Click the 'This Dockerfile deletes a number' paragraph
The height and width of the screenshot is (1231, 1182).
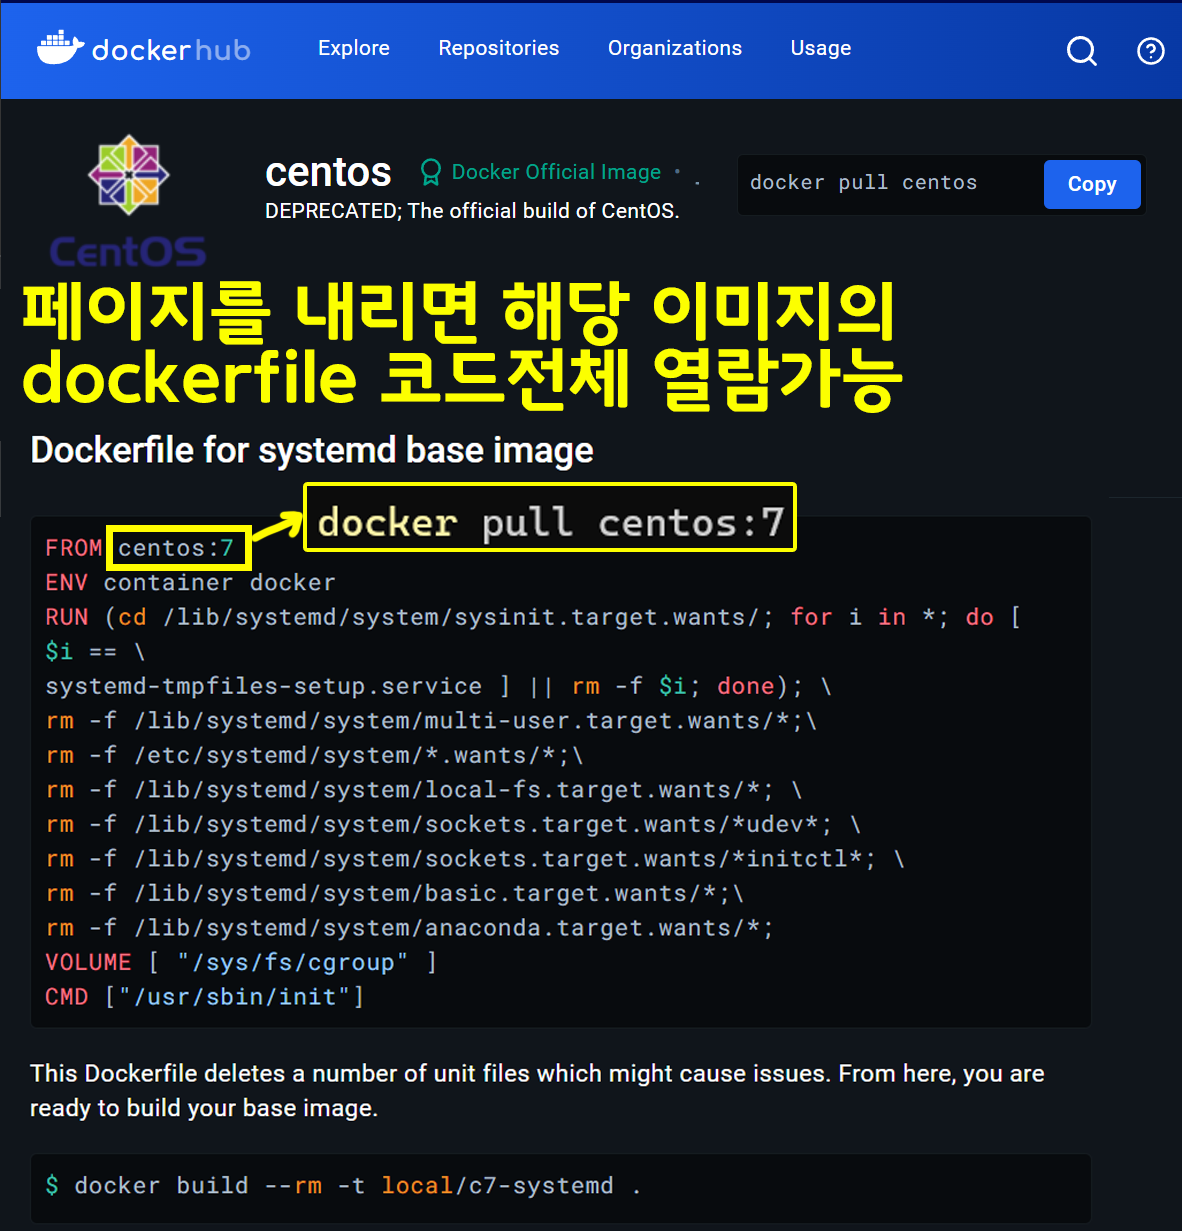pos(537,1090)
